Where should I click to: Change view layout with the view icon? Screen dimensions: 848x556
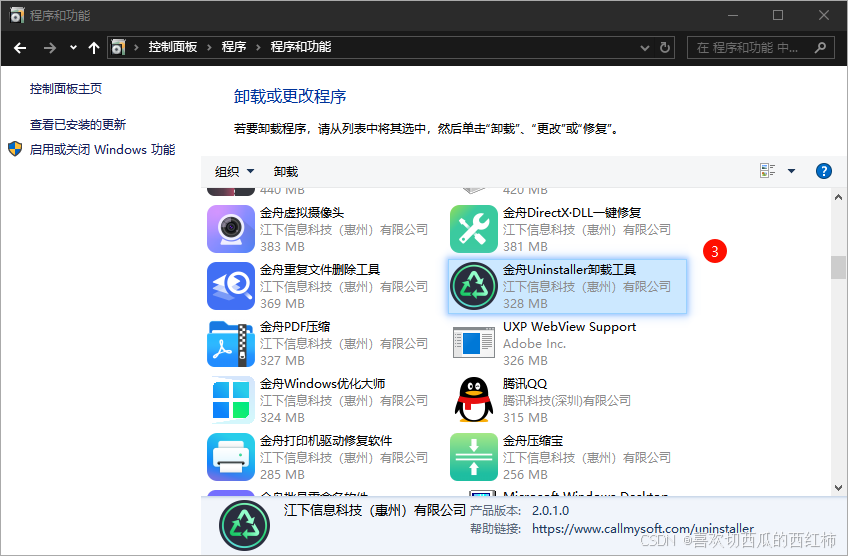tap(767, 171)
